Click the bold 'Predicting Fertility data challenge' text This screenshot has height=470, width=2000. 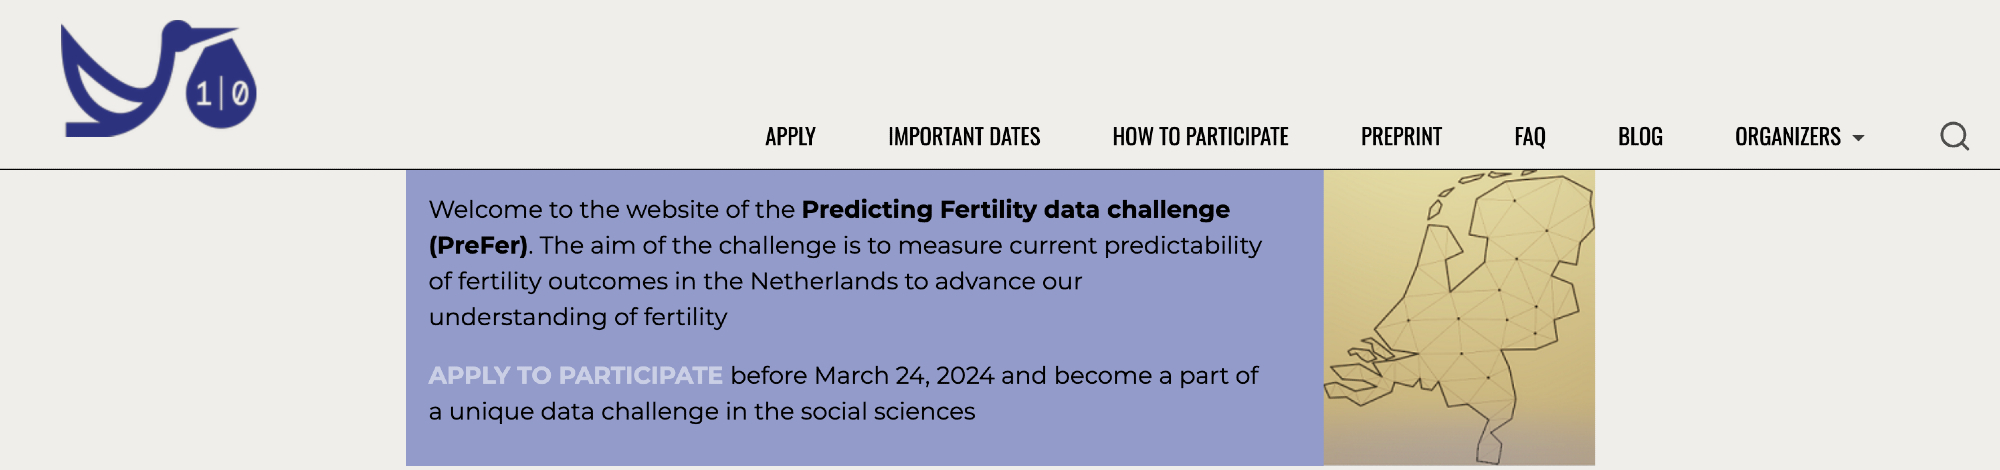(x=1015, y=209)
